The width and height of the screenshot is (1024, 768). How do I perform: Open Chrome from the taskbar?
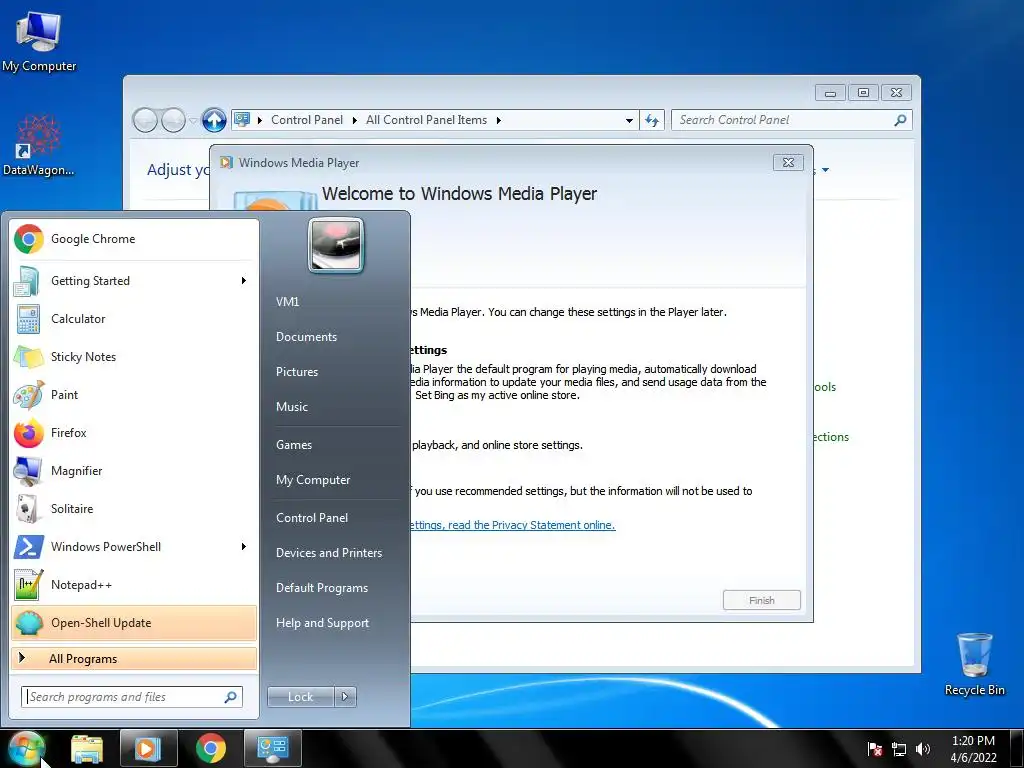[x=210, y=748]
